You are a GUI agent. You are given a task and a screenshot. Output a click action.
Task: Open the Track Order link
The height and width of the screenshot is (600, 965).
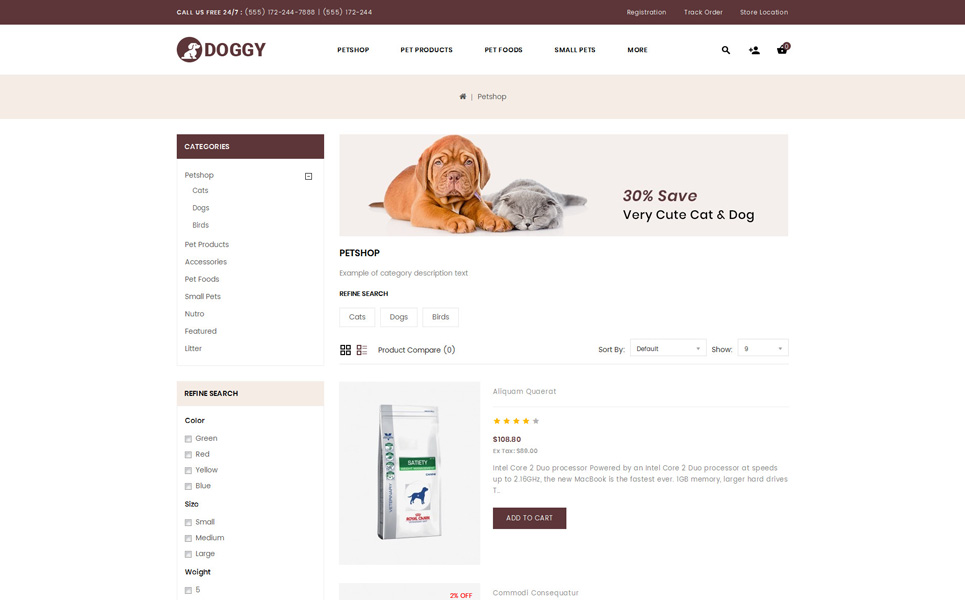pos(703,12)
